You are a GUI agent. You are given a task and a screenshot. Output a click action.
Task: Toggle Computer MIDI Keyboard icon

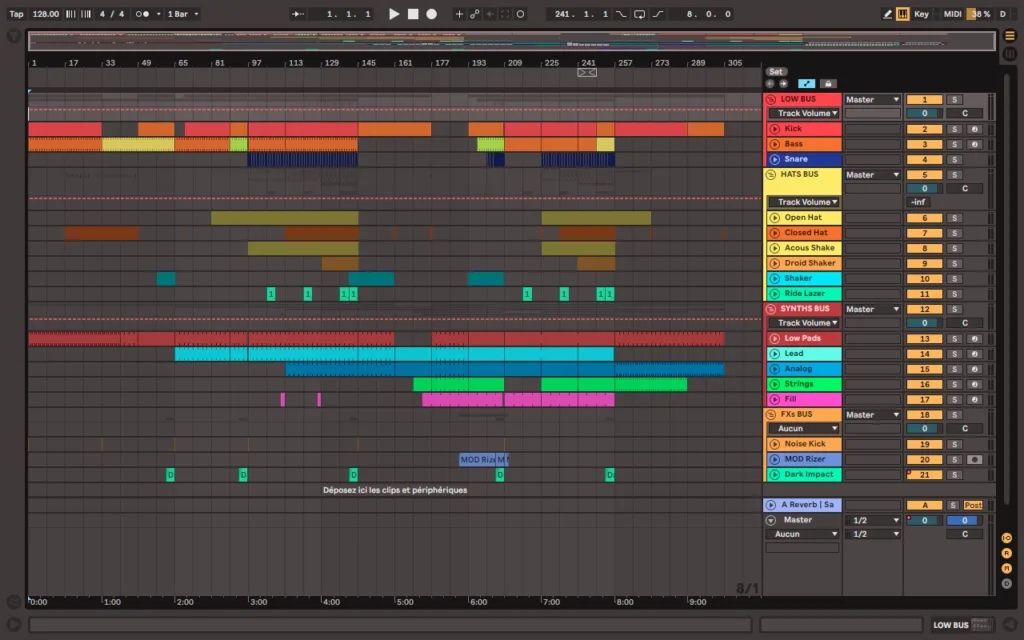click(x=903, y=14)
